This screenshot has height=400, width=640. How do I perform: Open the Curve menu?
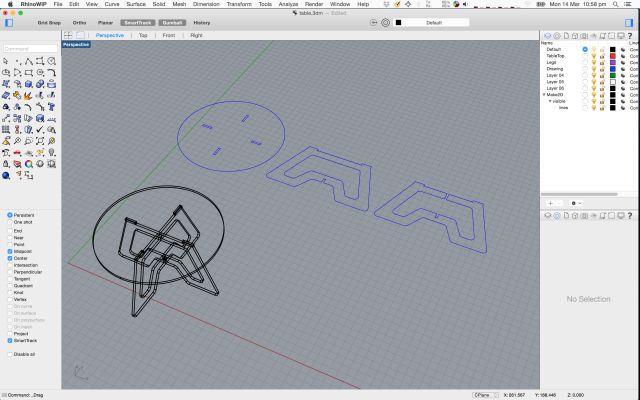112,4
